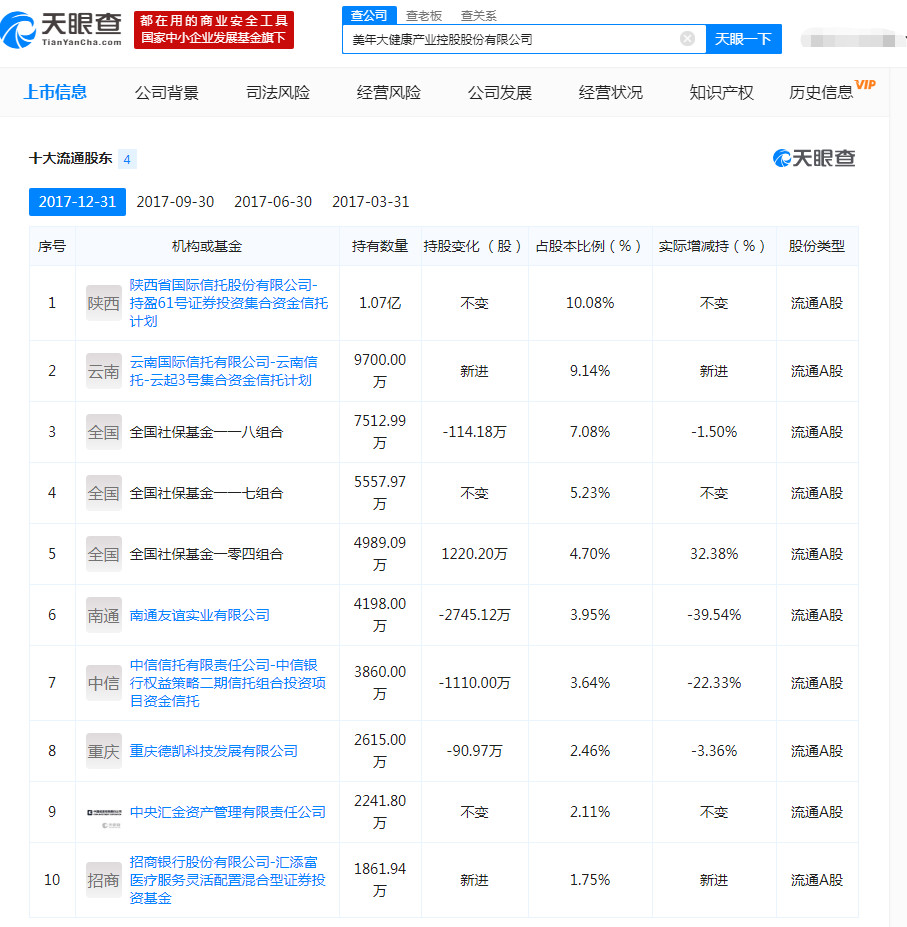Click the 天眼一下 search button
This screenshot has height=927, width=907.
pyautogui.click(x=743, y=39)
